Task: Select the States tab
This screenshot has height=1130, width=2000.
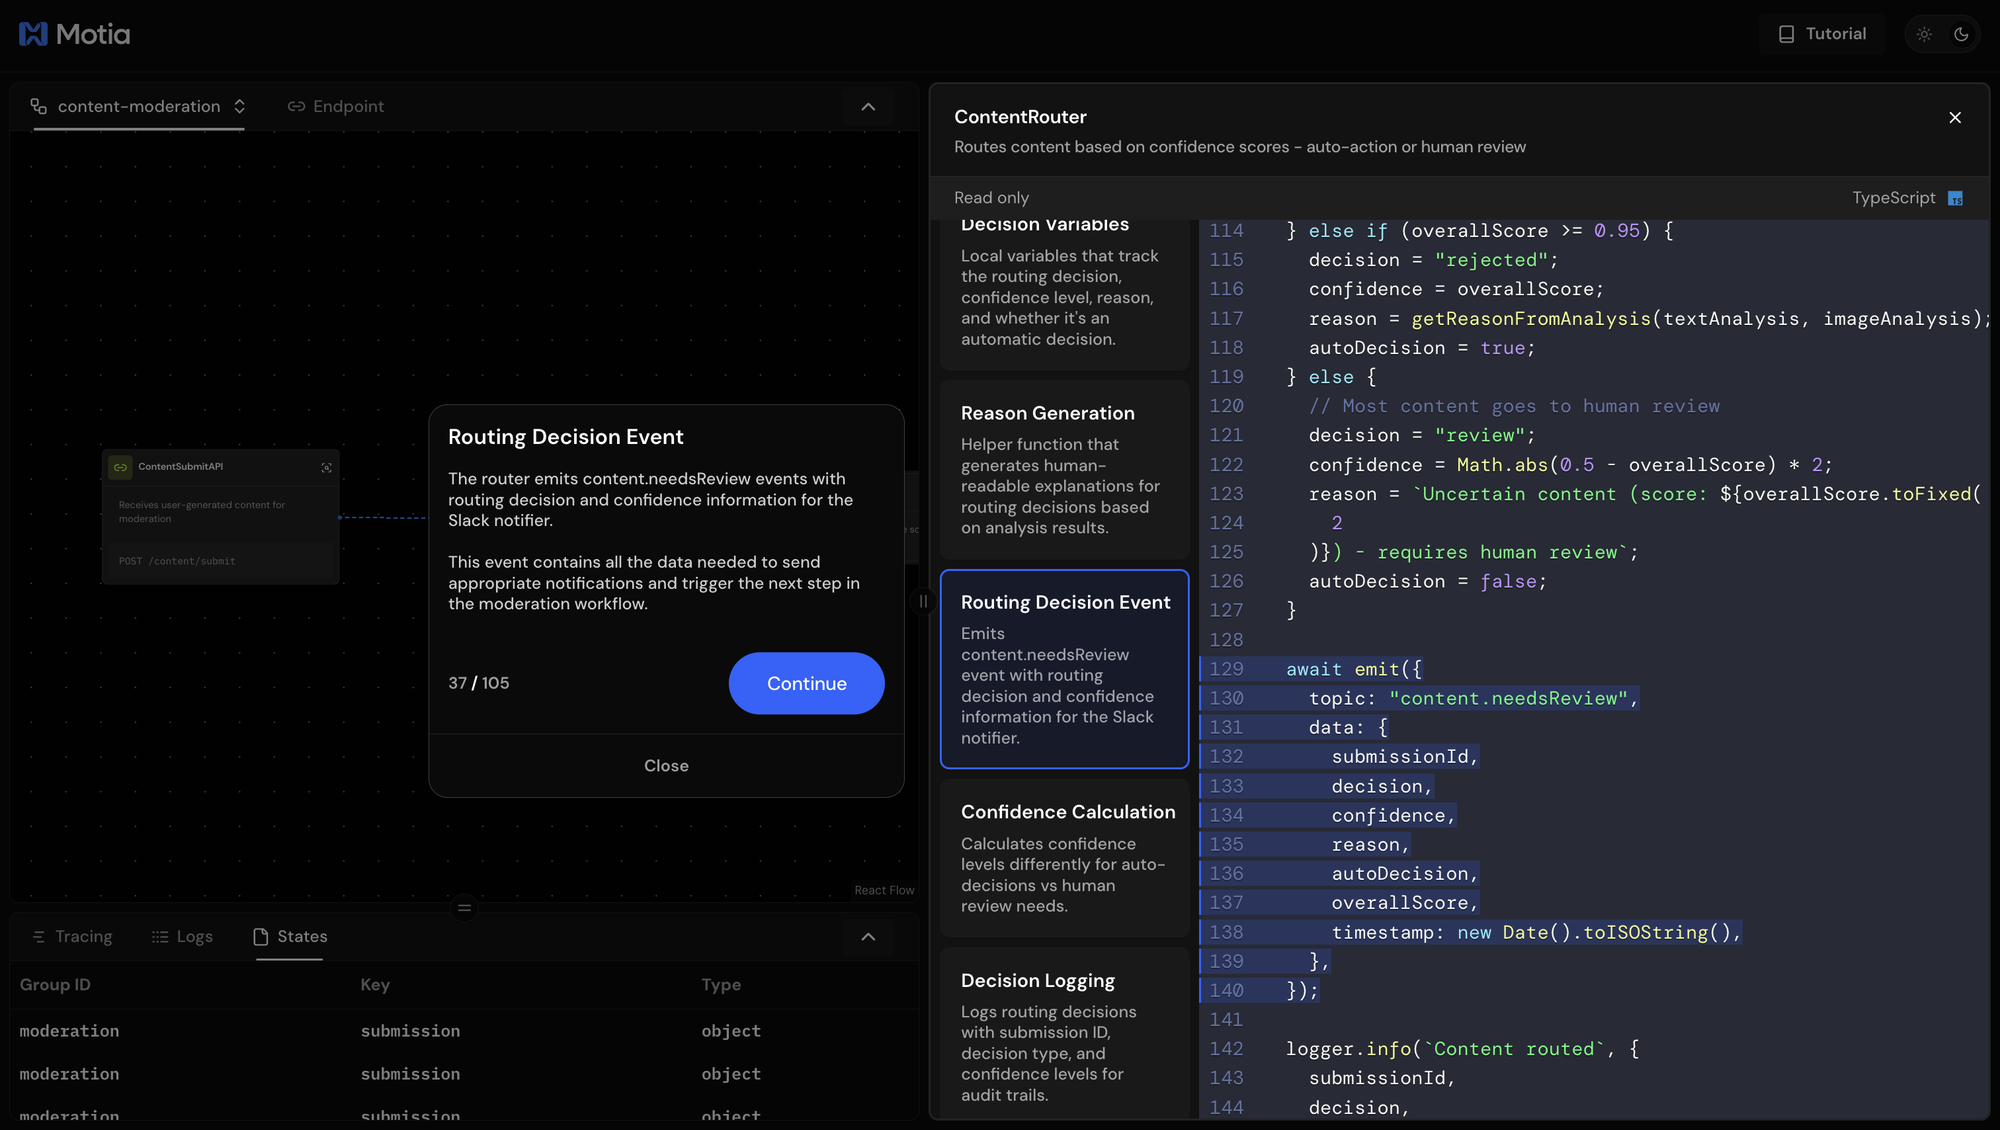Action: [290, 937]
